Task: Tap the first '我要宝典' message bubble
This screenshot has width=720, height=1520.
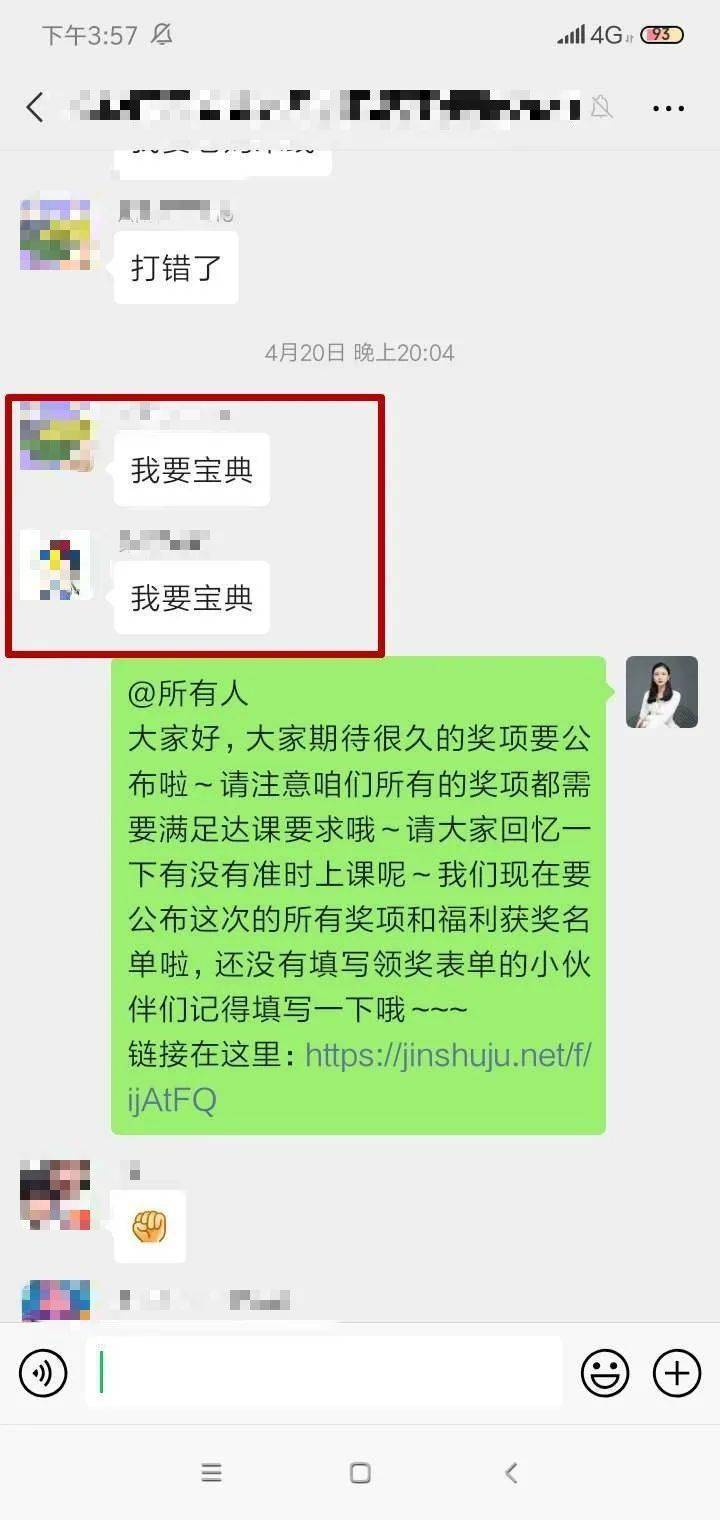Action: [x=192, y=469]
